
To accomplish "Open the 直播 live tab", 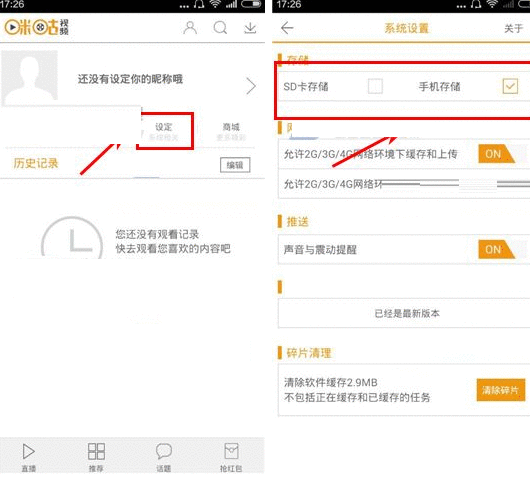I will (x=29, y=457).
